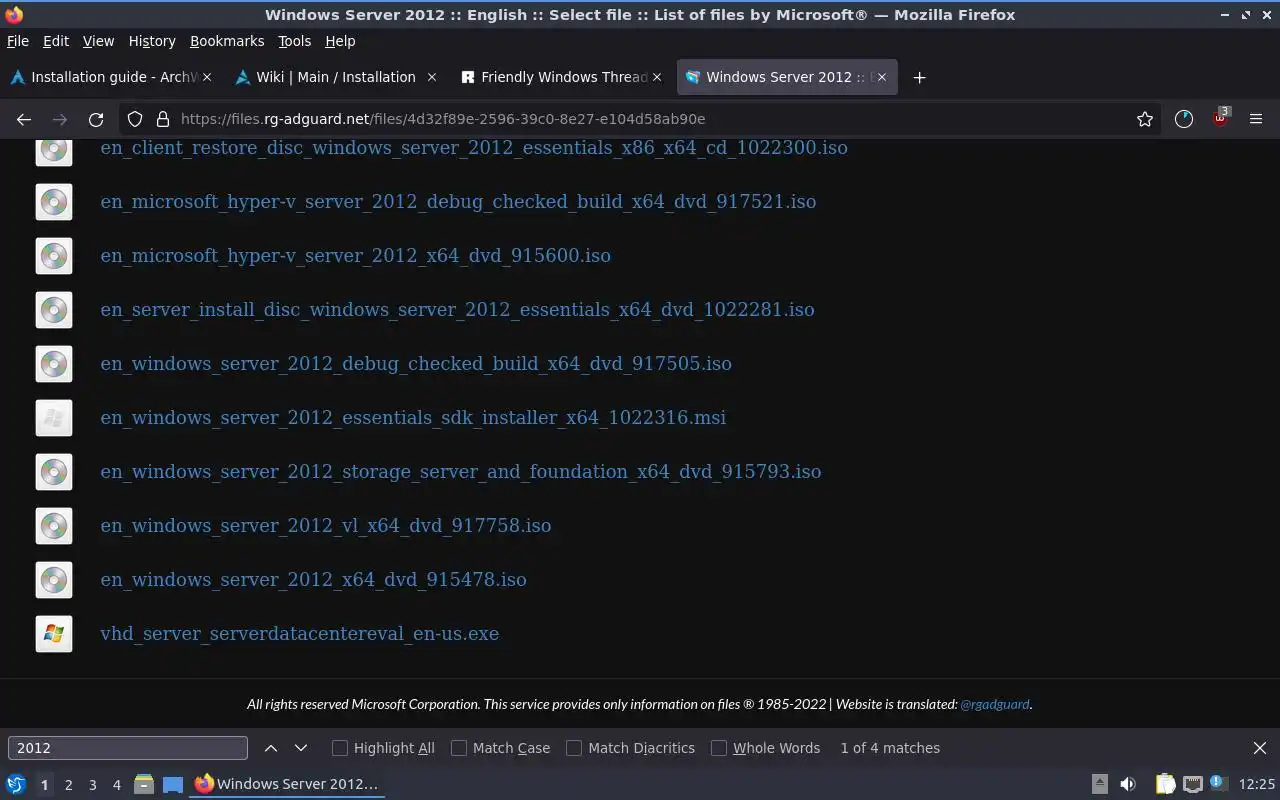The height and width of the screenshot is (800, 1280).
Task: Close the Friendly Windows Thread tab
Action: coord(657,77)
